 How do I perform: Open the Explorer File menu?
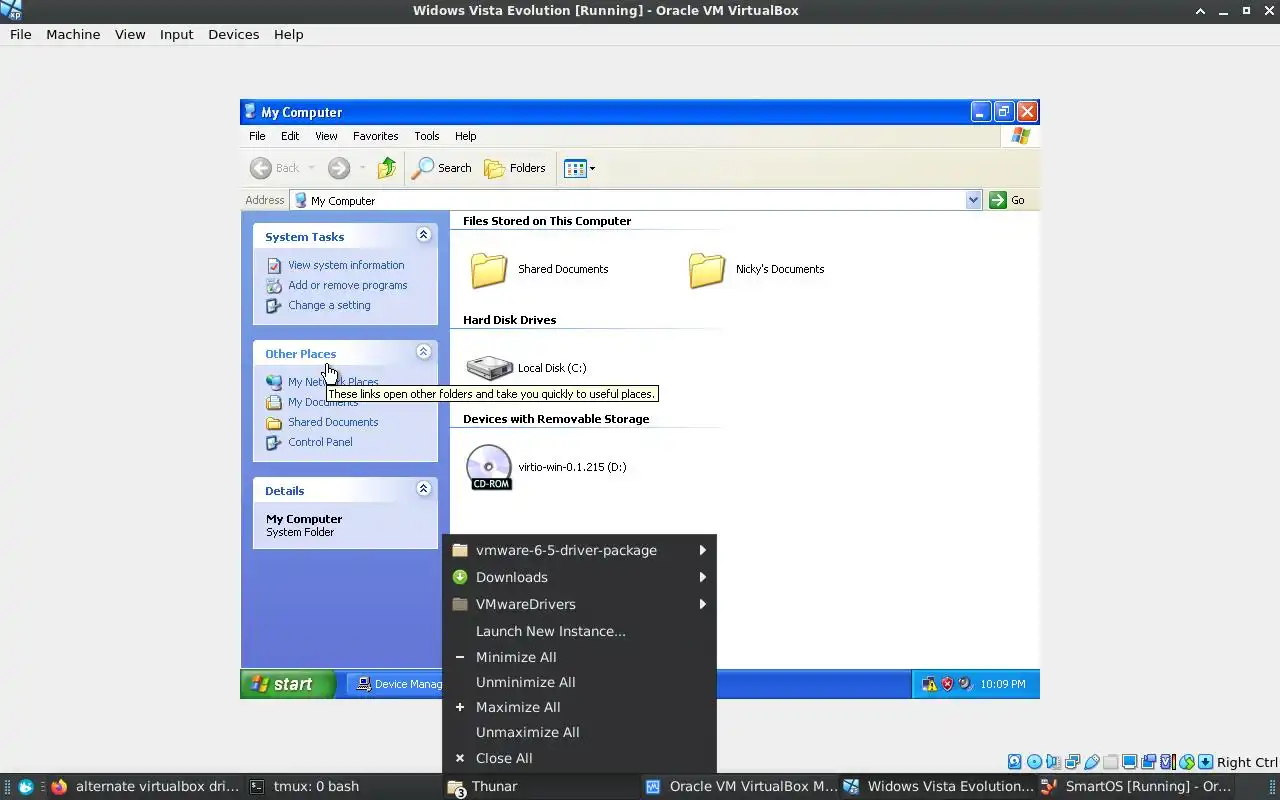pos(257,136)
